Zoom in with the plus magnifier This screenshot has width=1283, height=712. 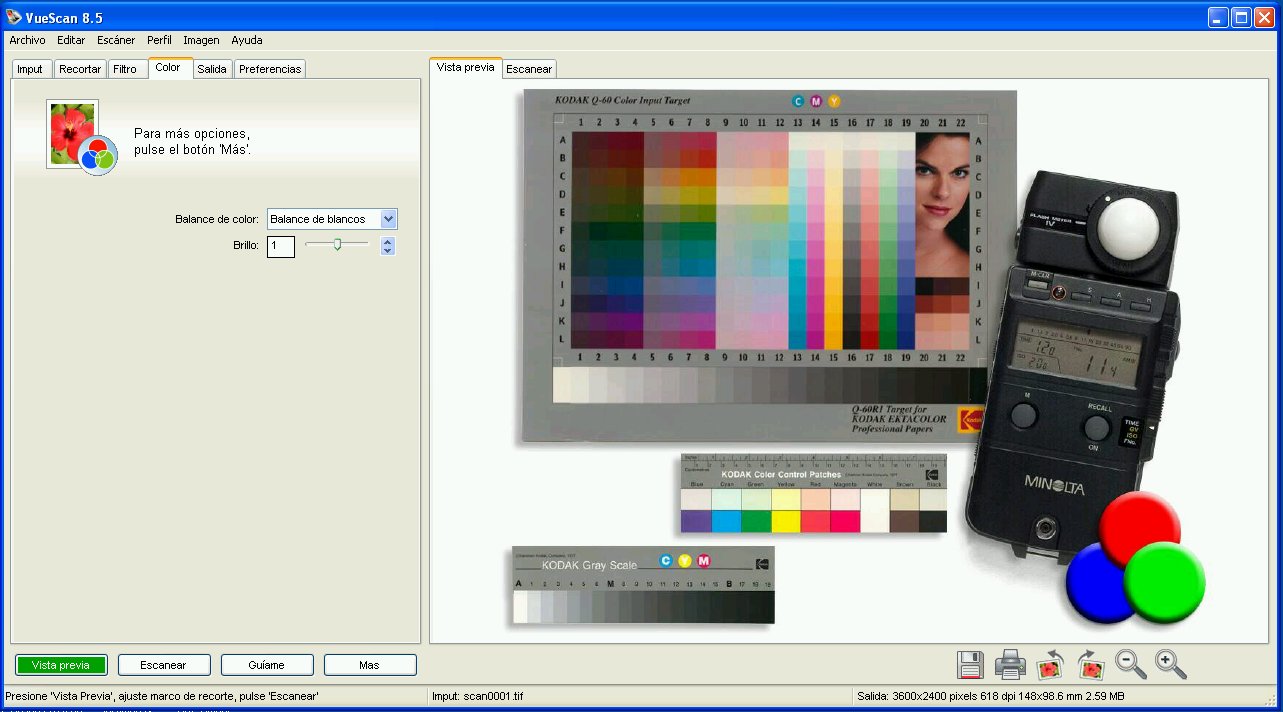click(x=1171, y=664)
